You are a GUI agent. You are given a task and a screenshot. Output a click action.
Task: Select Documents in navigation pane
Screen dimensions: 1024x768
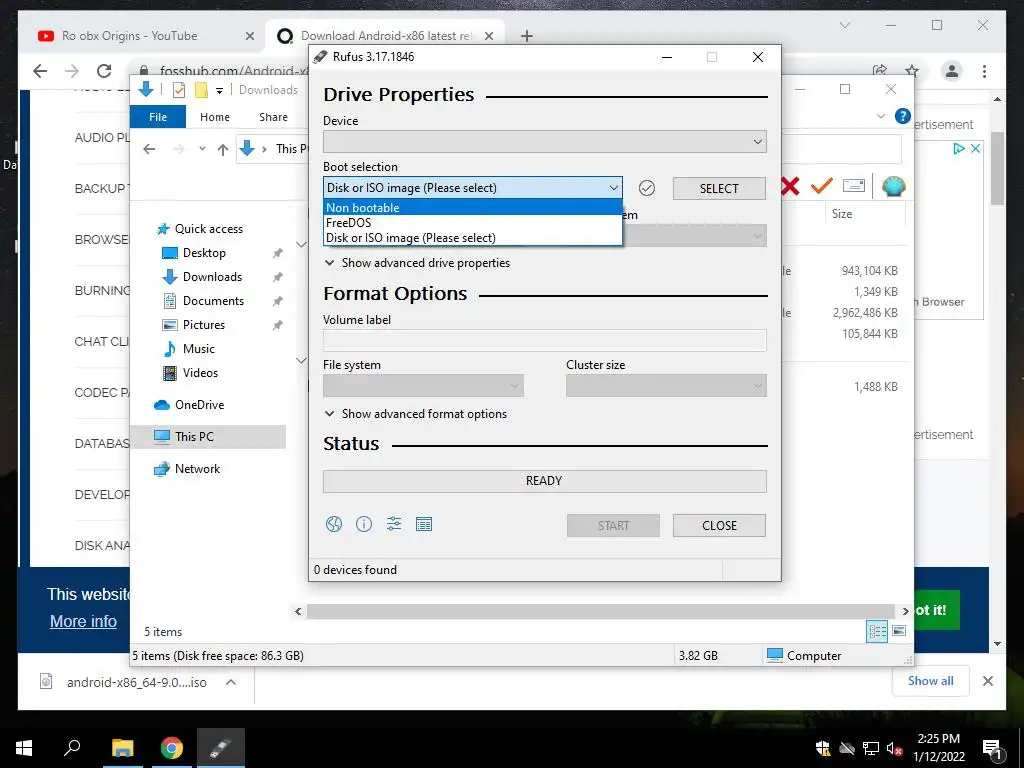click(213, 301)
